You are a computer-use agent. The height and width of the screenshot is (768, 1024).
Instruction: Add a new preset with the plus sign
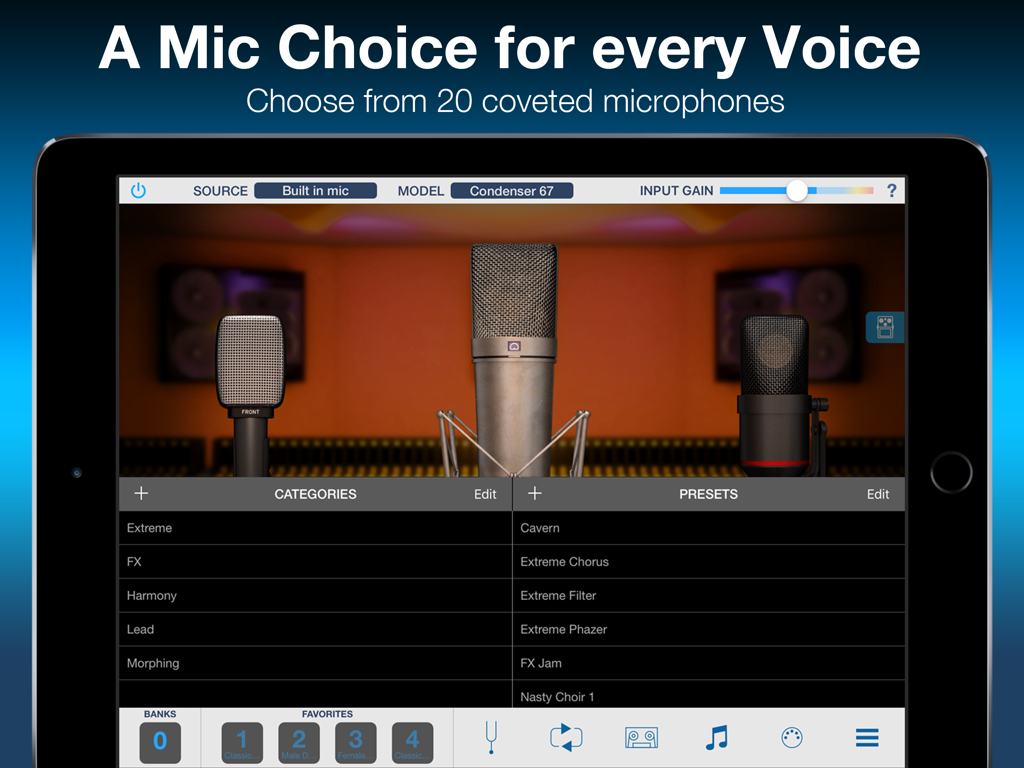coord(534,493)
